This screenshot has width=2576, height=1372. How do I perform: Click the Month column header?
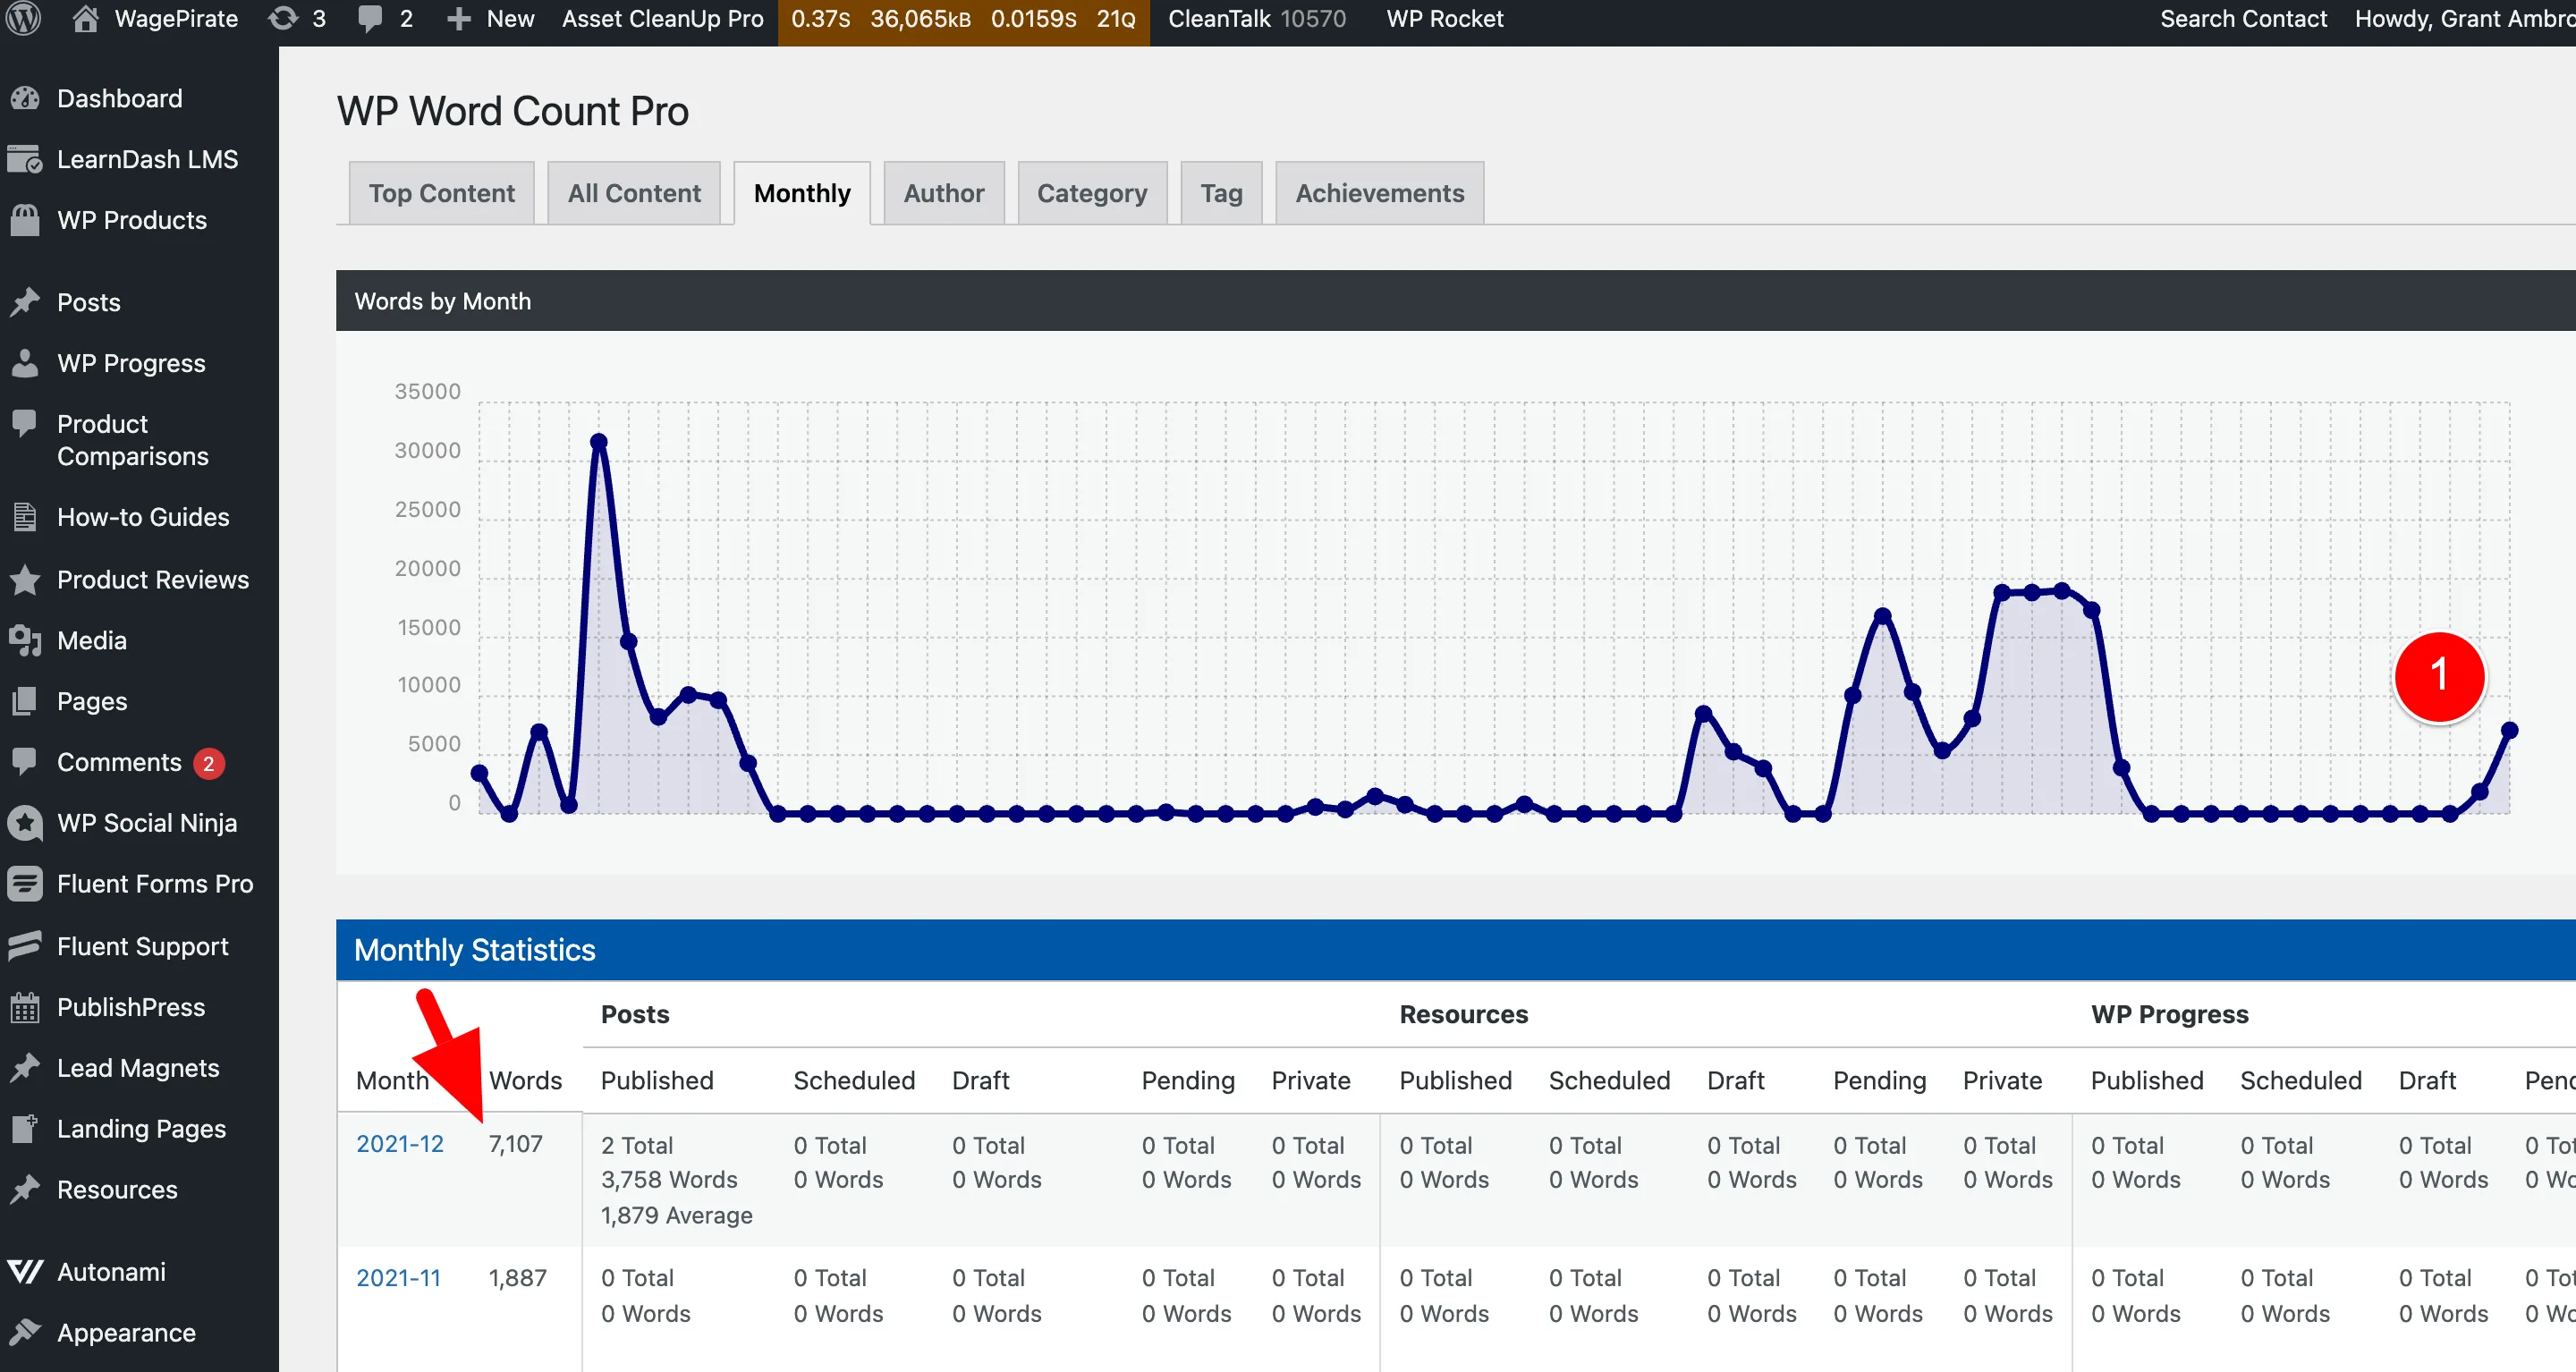(392, 1080)
